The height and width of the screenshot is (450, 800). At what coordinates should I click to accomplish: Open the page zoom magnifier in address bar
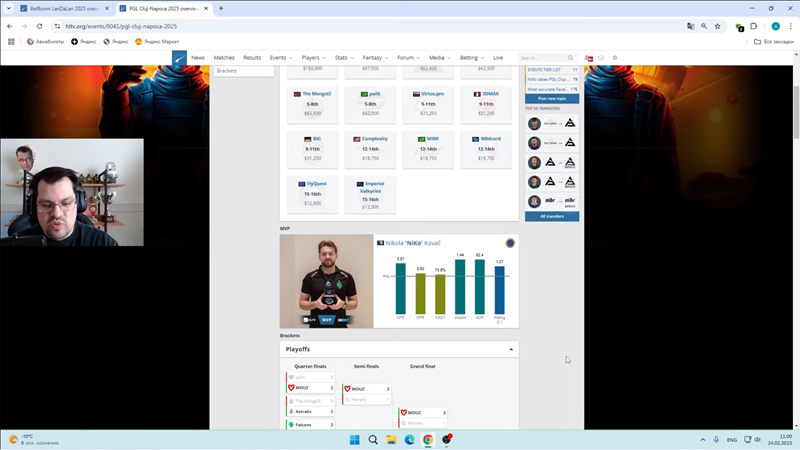[x=704, y=26]
